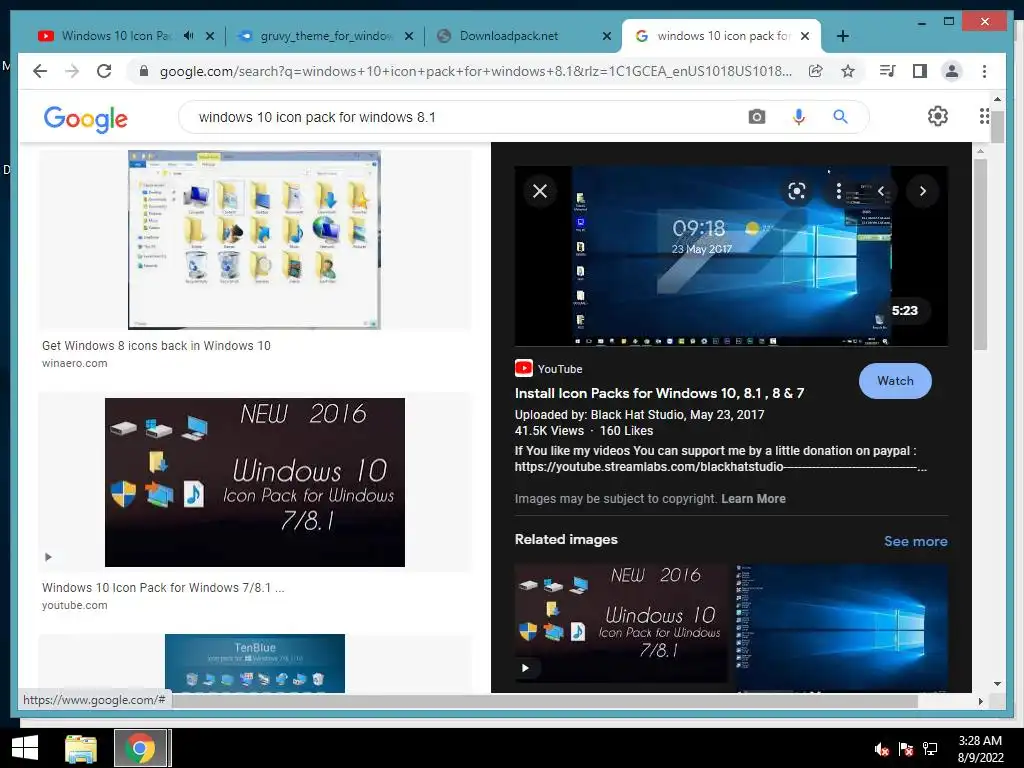
Task: Open Windows 10 Icon Pack youtube.com result
Action: tap(163, 588)
